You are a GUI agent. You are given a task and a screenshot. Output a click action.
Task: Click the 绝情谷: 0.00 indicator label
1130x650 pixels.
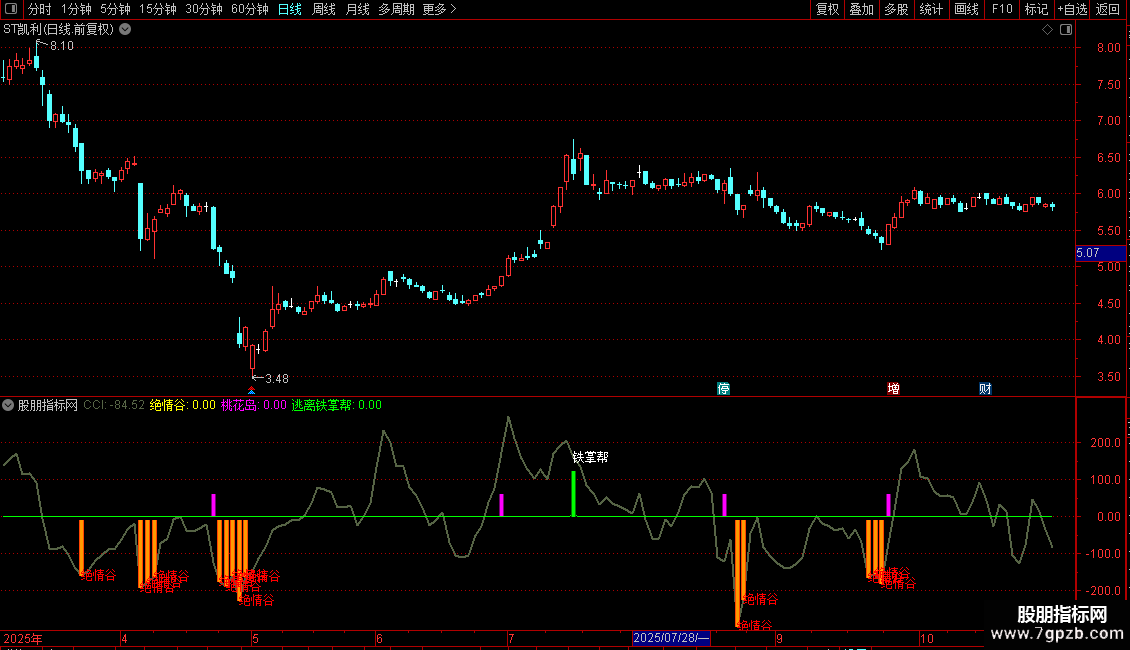click(x=182, y=405)
